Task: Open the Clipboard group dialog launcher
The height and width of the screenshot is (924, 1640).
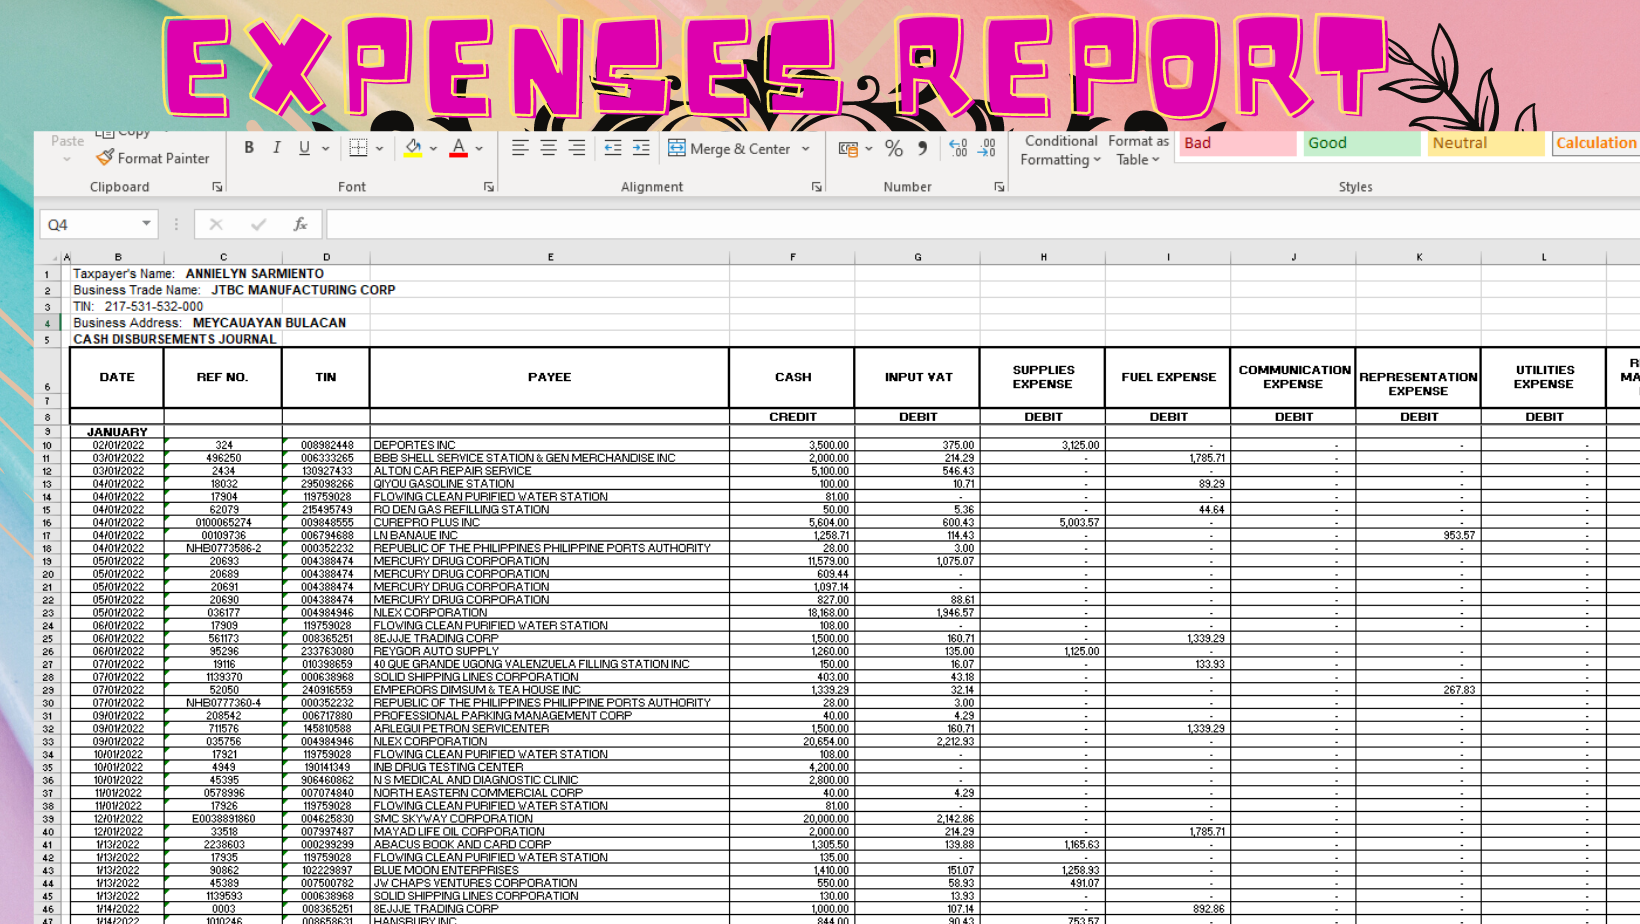Action: [x=217, y=187]
